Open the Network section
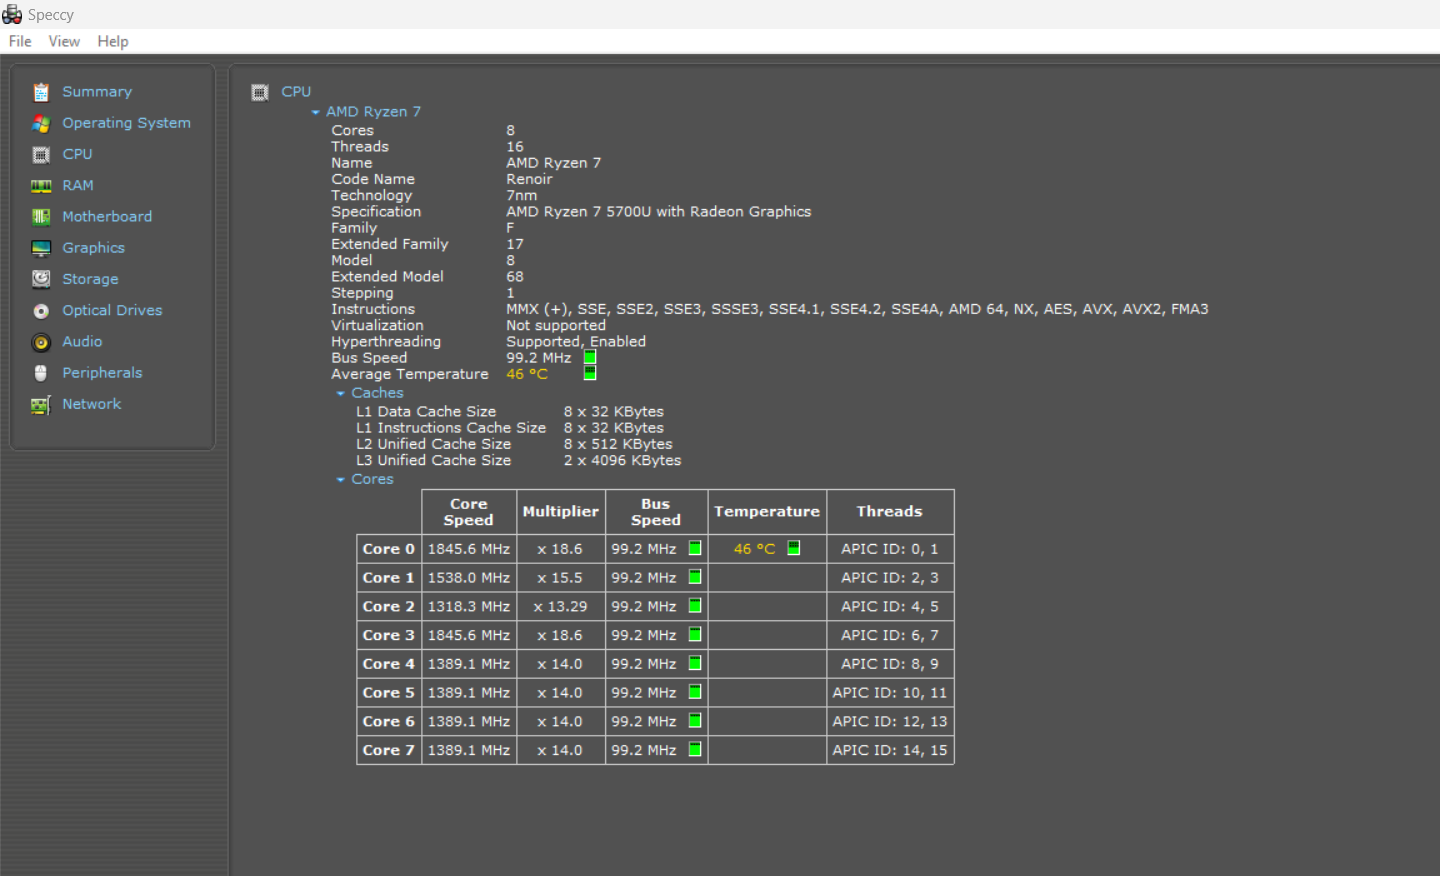This screenshot has height=876, width=1440. pyautogui.click(x=91, y=404)
